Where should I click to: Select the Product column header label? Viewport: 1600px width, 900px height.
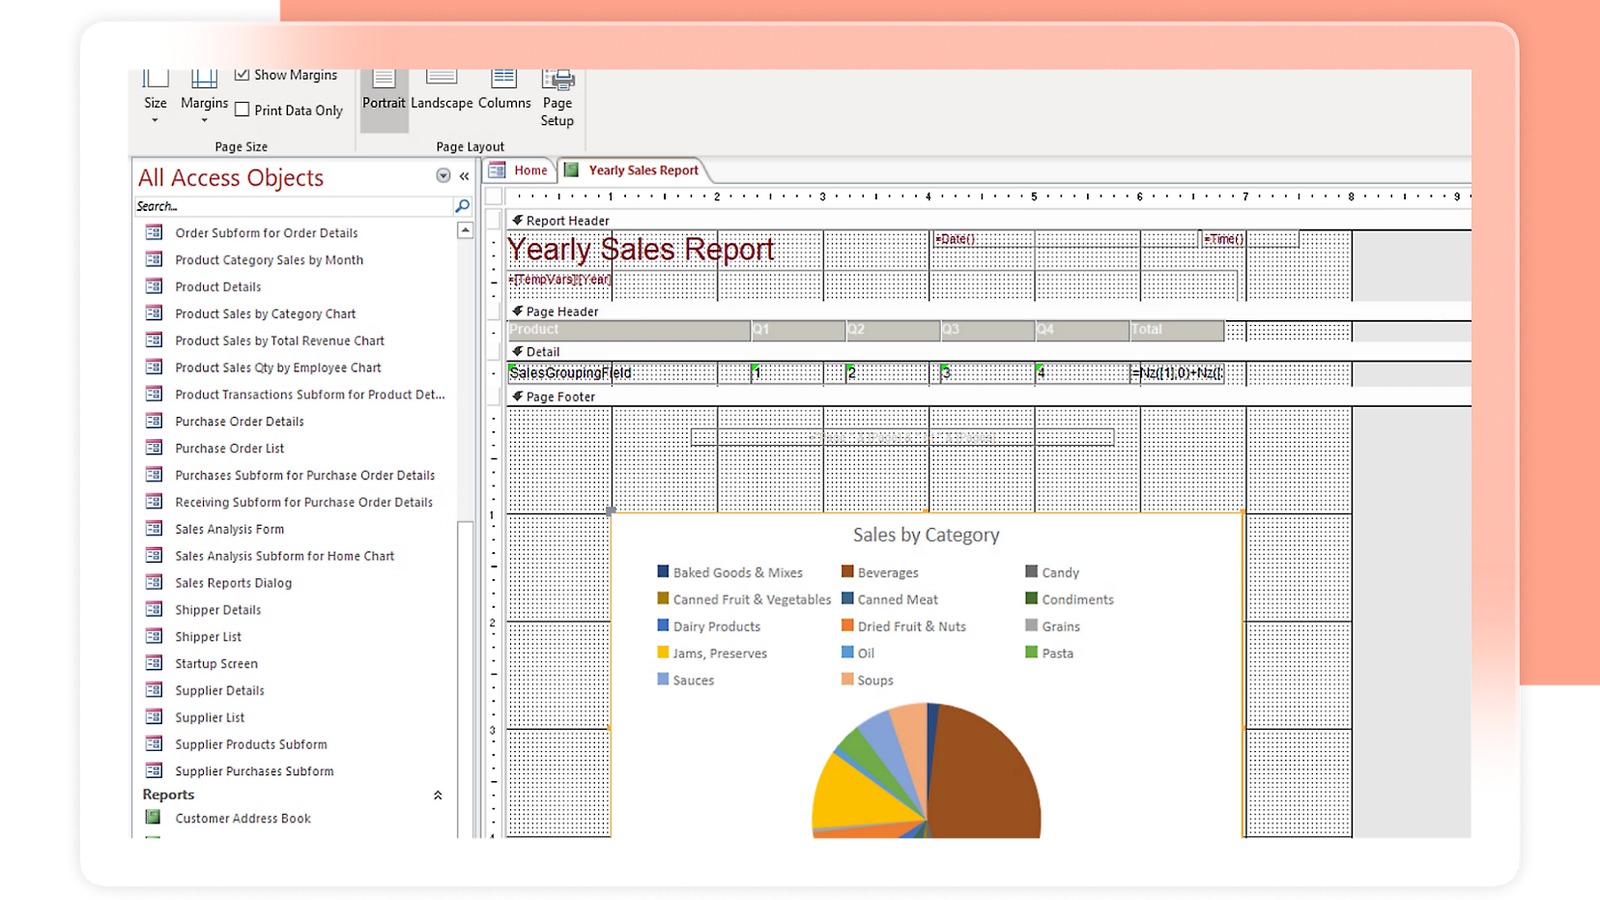coord(628,330)
